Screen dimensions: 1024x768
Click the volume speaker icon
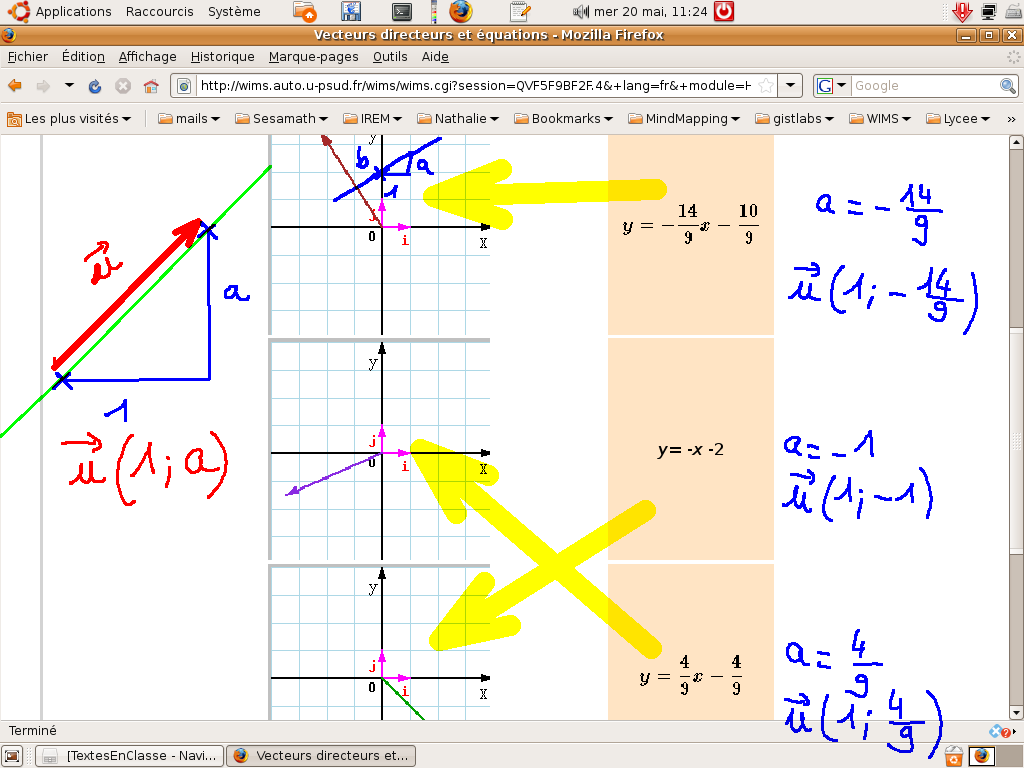(x=580, y=12)
